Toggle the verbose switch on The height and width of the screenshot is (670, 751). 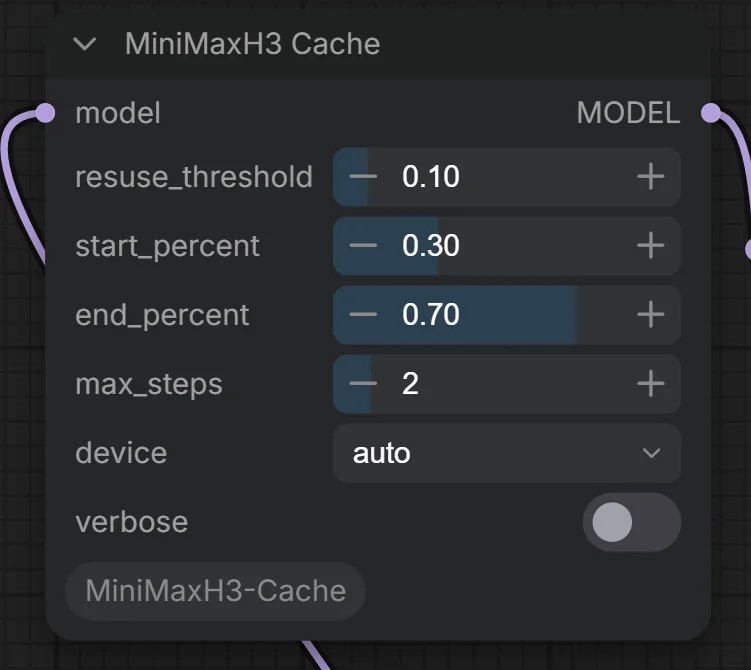click(631, 522)
